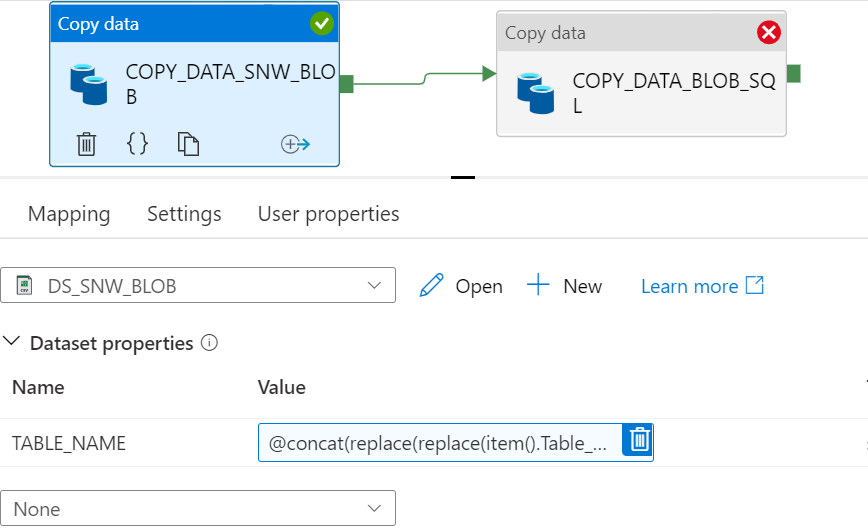Viewport: 868px width, 528px height.
Task: Click the Value column header
Action: [282, 387]
